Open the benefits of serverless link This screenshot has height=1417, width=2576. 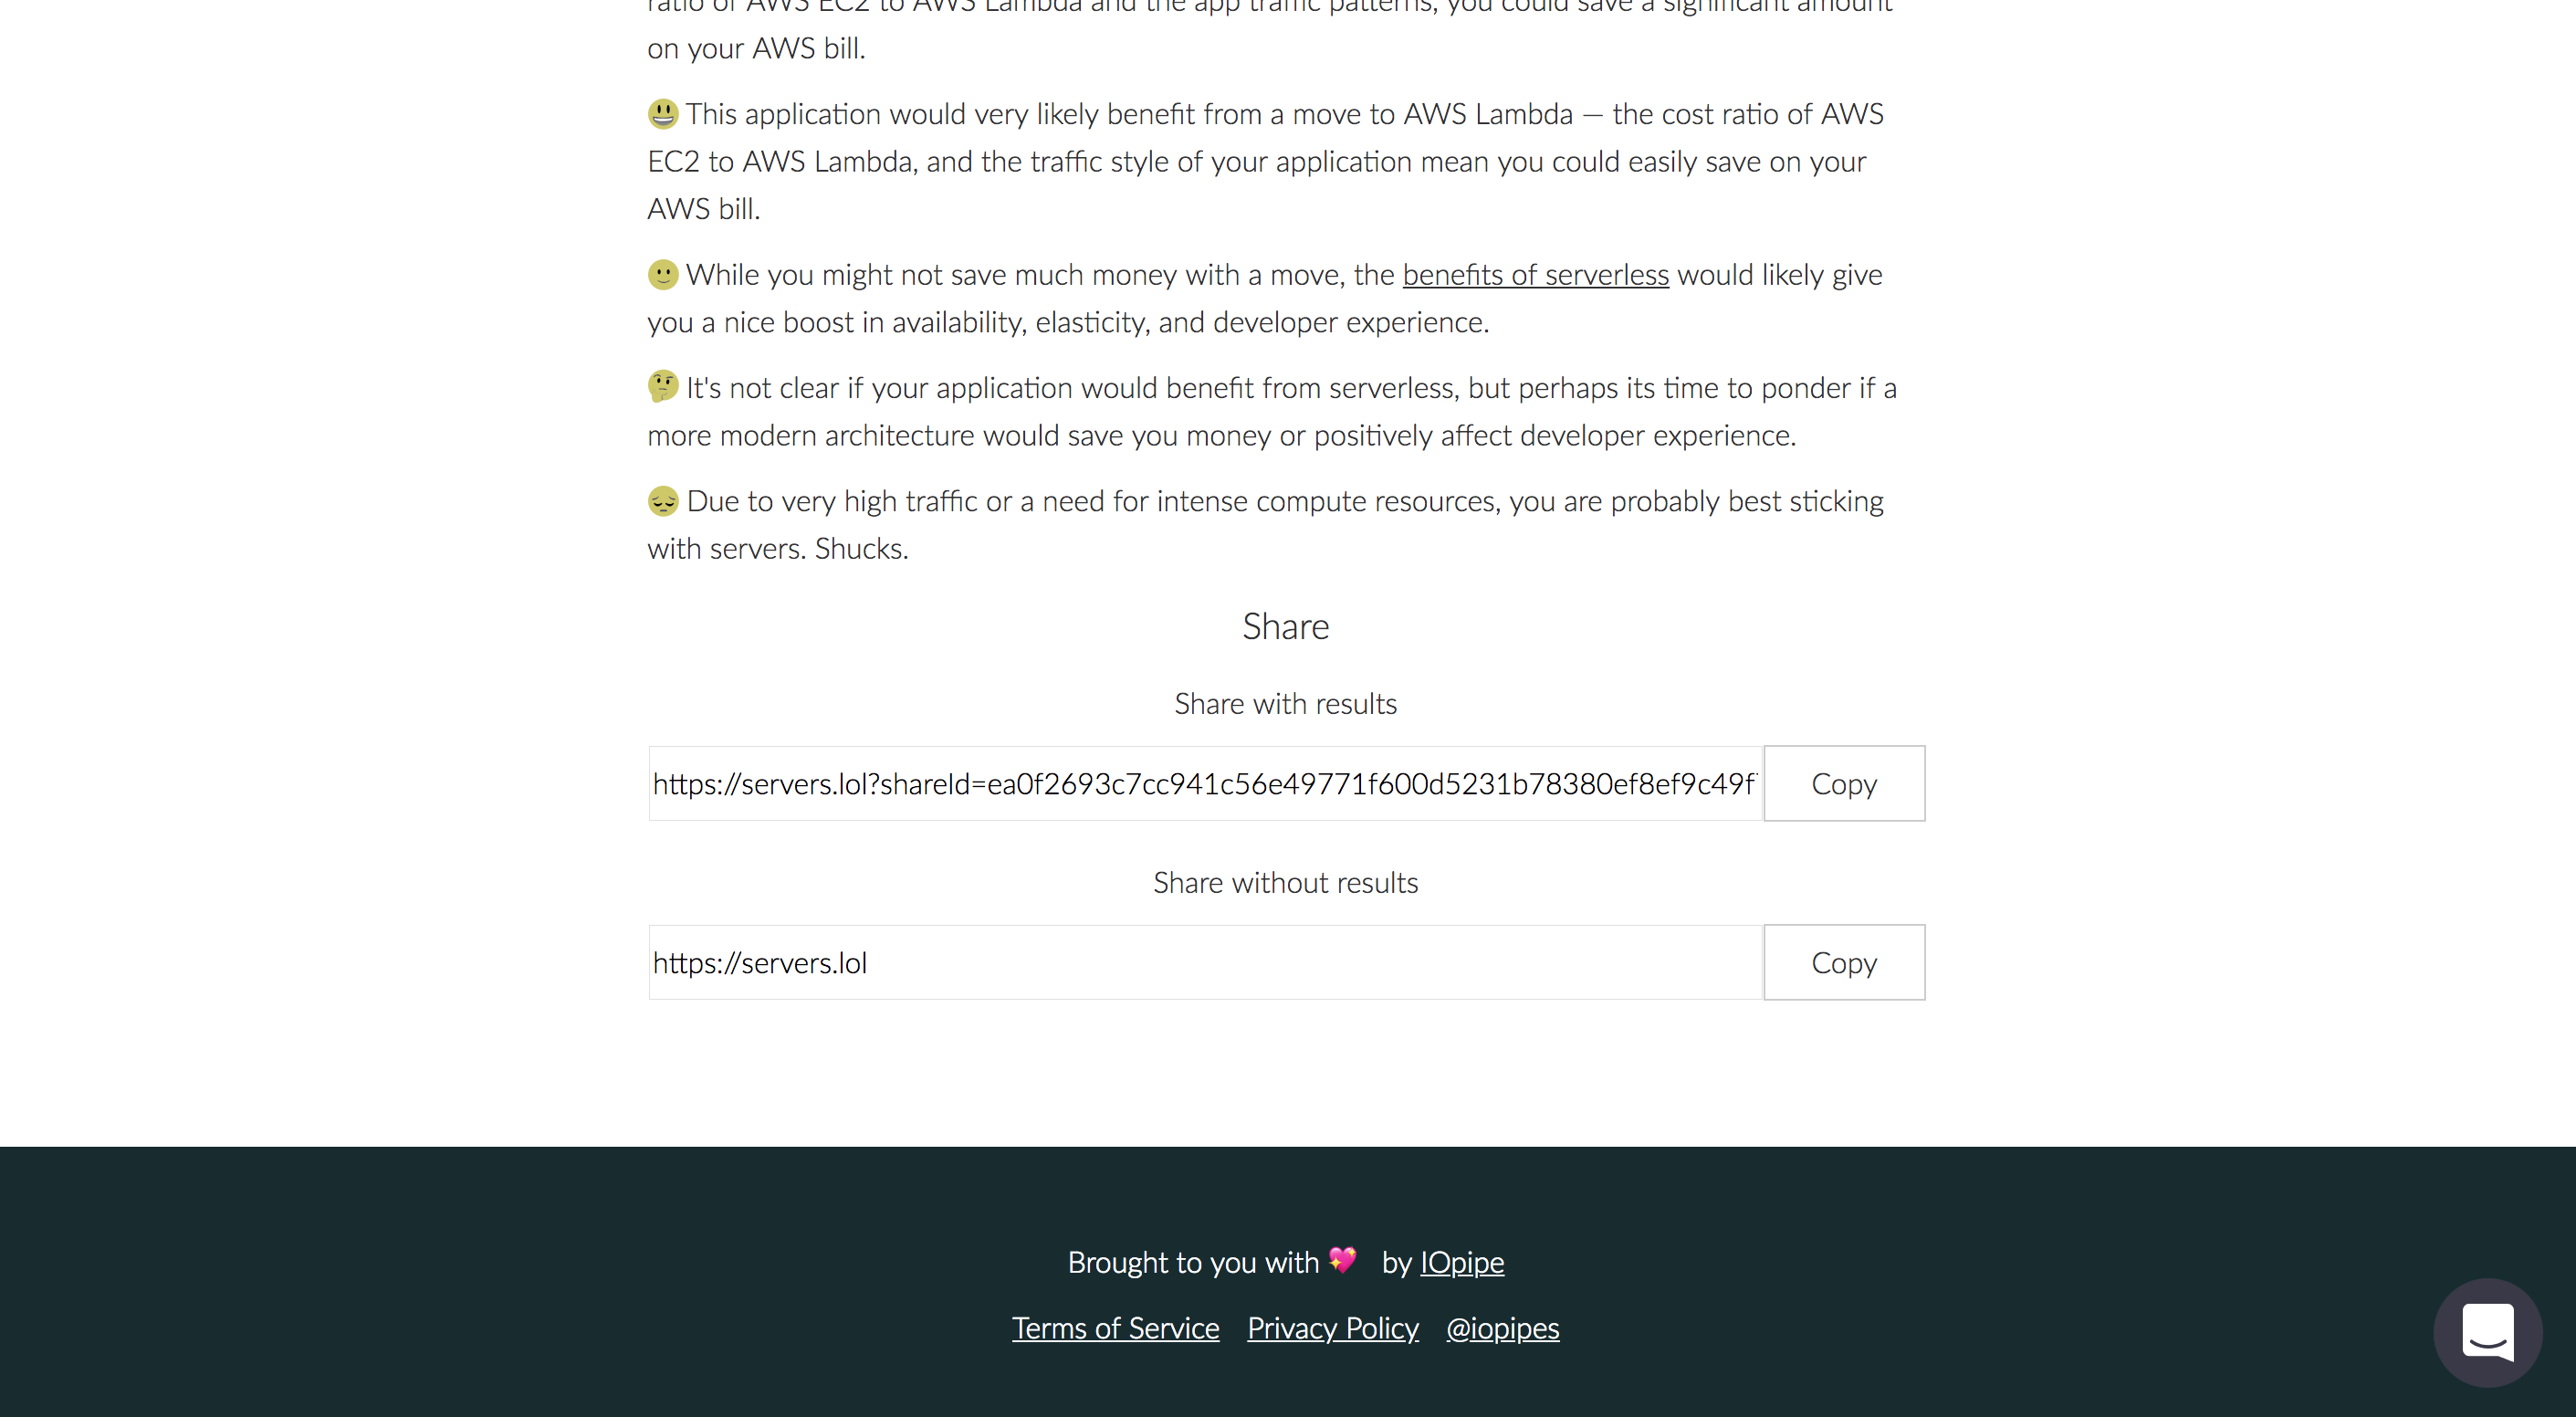click(1536, 274)
